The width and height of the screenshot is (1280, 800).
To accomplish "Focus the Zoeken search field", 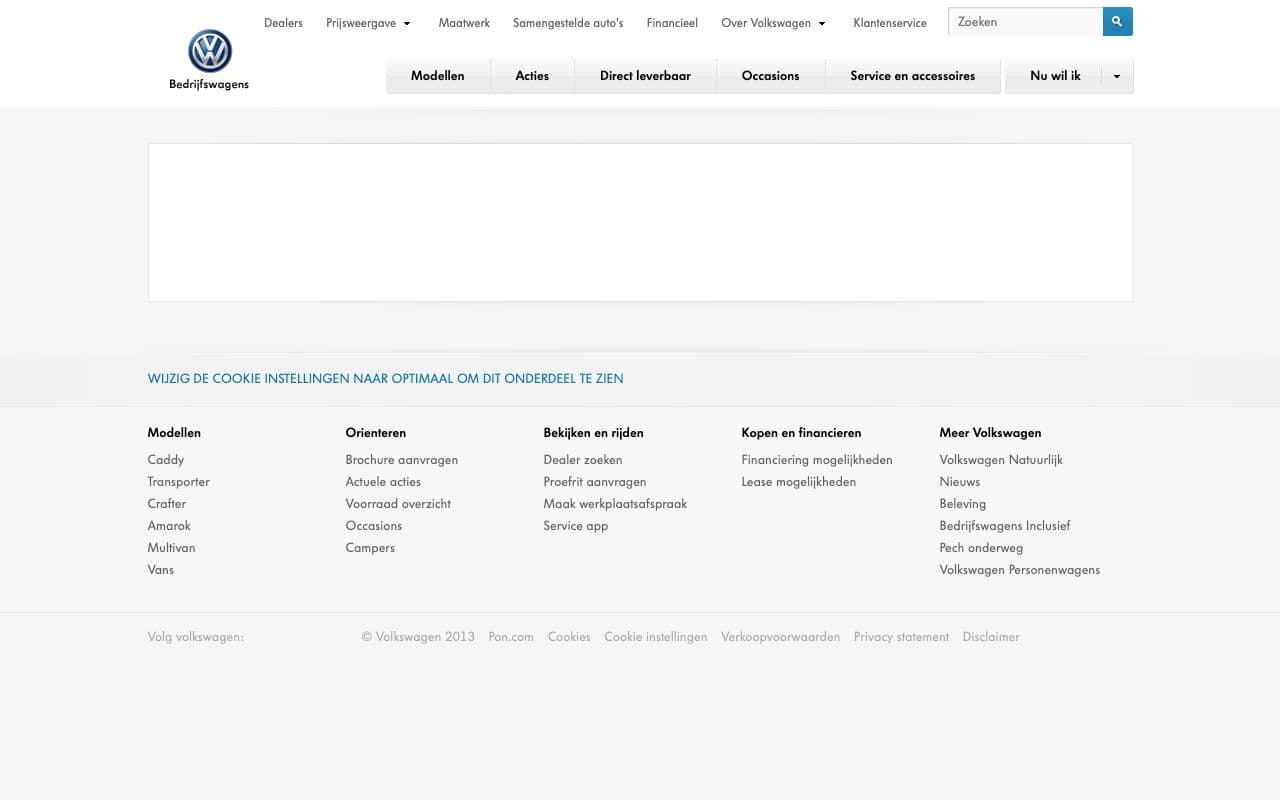I will [1025, 21].
